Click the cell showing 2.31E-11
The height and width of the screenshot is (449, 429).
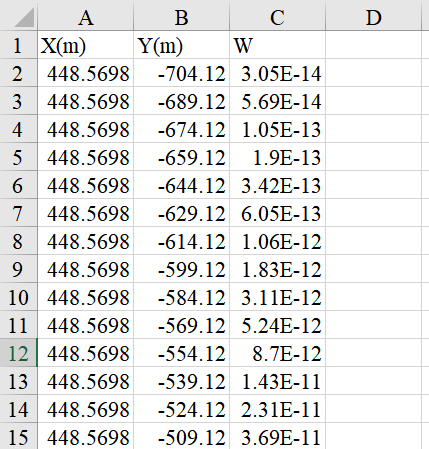pos(277,409)
